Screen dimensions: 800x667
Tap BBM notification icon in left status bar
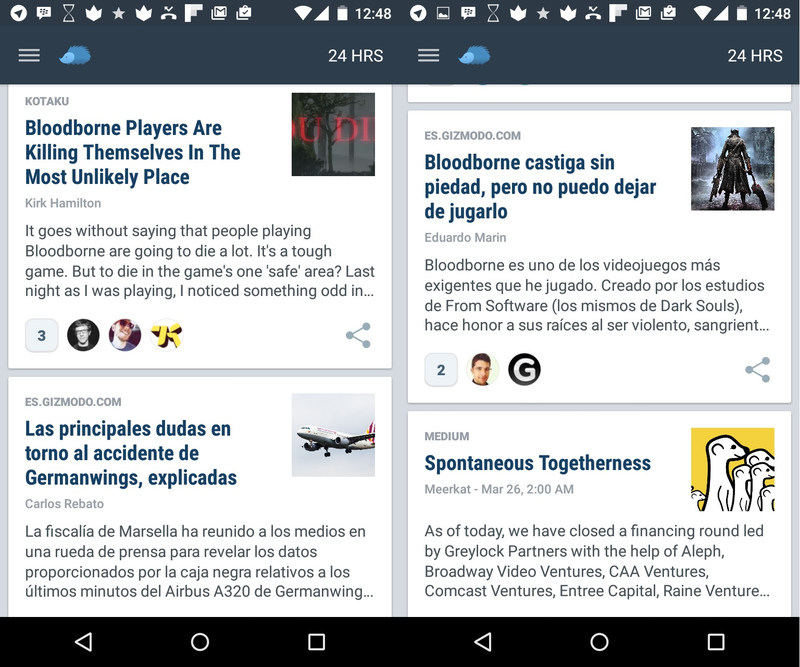(x=44, y=13)
